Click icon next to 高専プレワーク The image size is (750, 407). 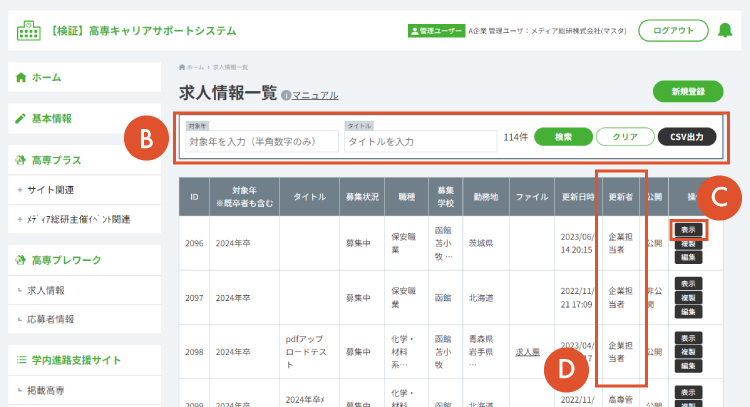[21, 260]
